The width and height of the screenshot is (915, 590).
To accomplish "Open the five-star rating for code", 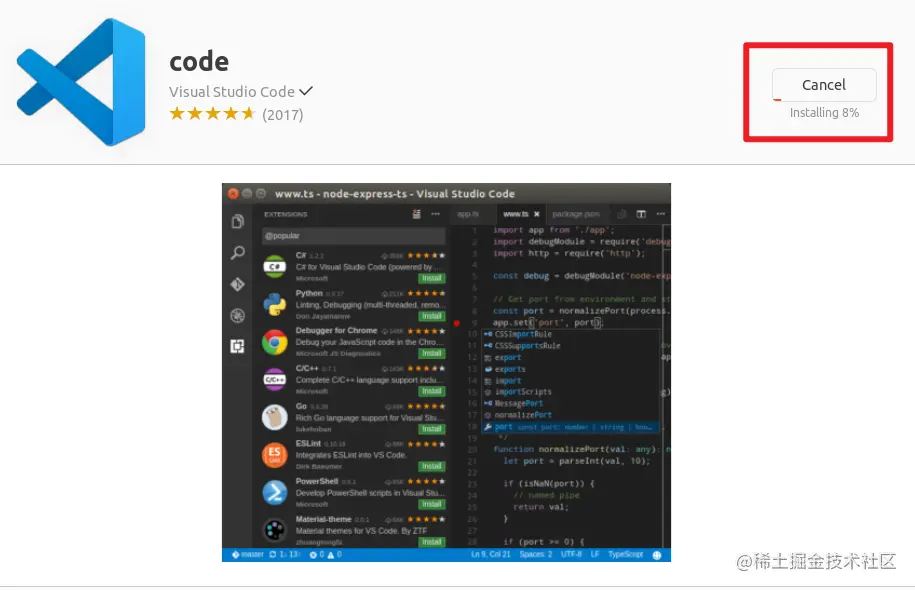I will (x=212, y=113).
